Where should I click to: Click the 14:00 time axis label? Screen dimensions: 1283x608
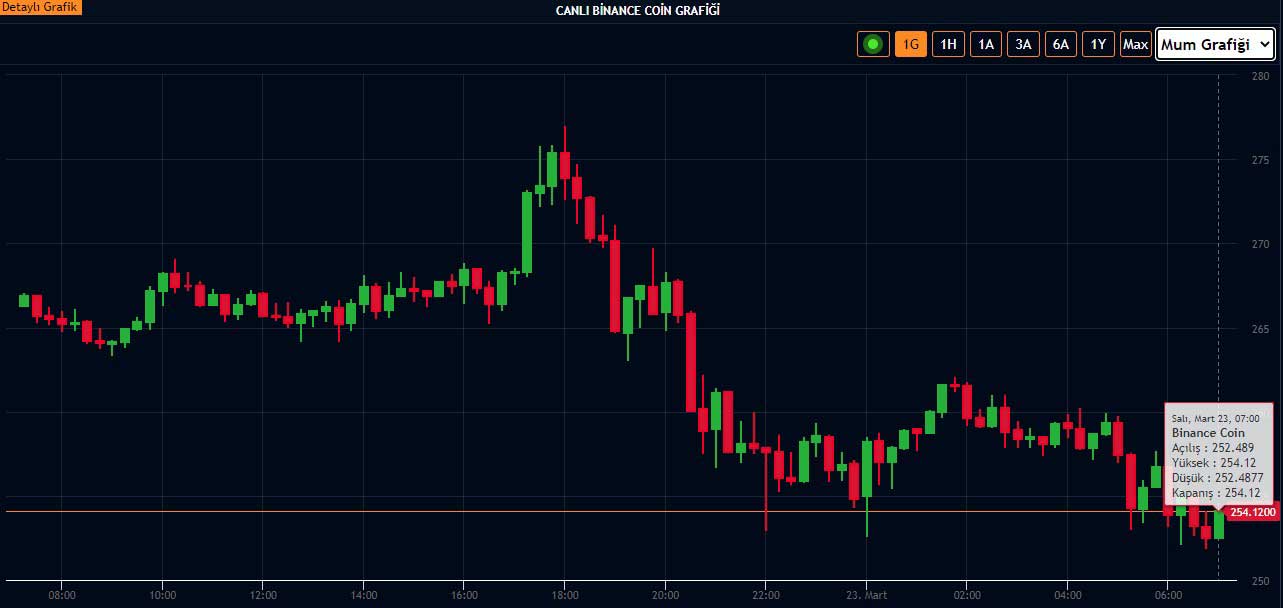pyautogui.click(x=363, y=594)
